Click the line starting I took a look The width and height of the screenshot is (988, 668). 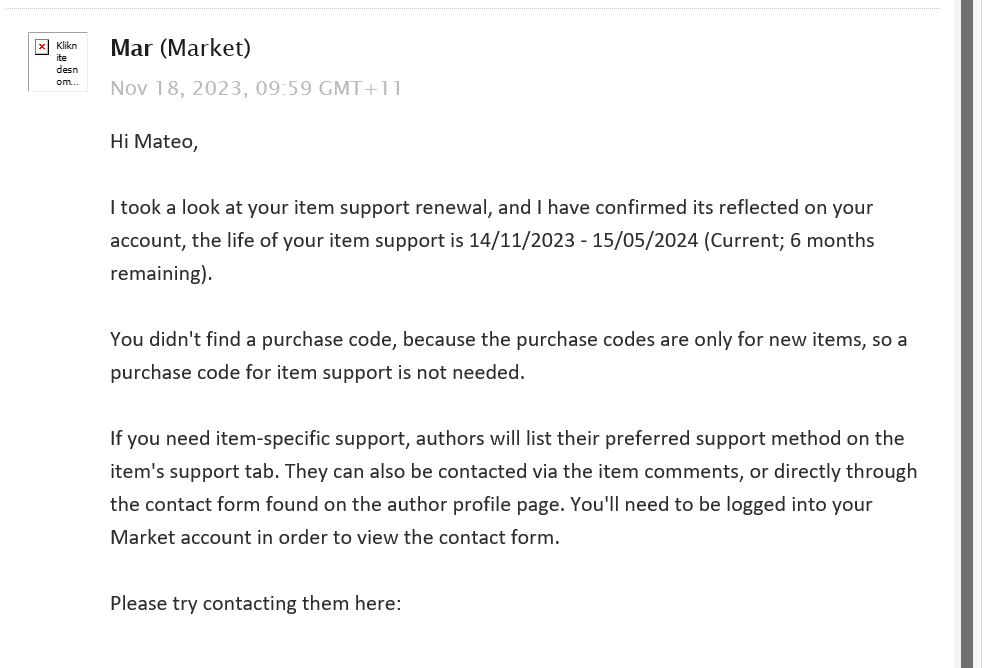tap(491, 207)
